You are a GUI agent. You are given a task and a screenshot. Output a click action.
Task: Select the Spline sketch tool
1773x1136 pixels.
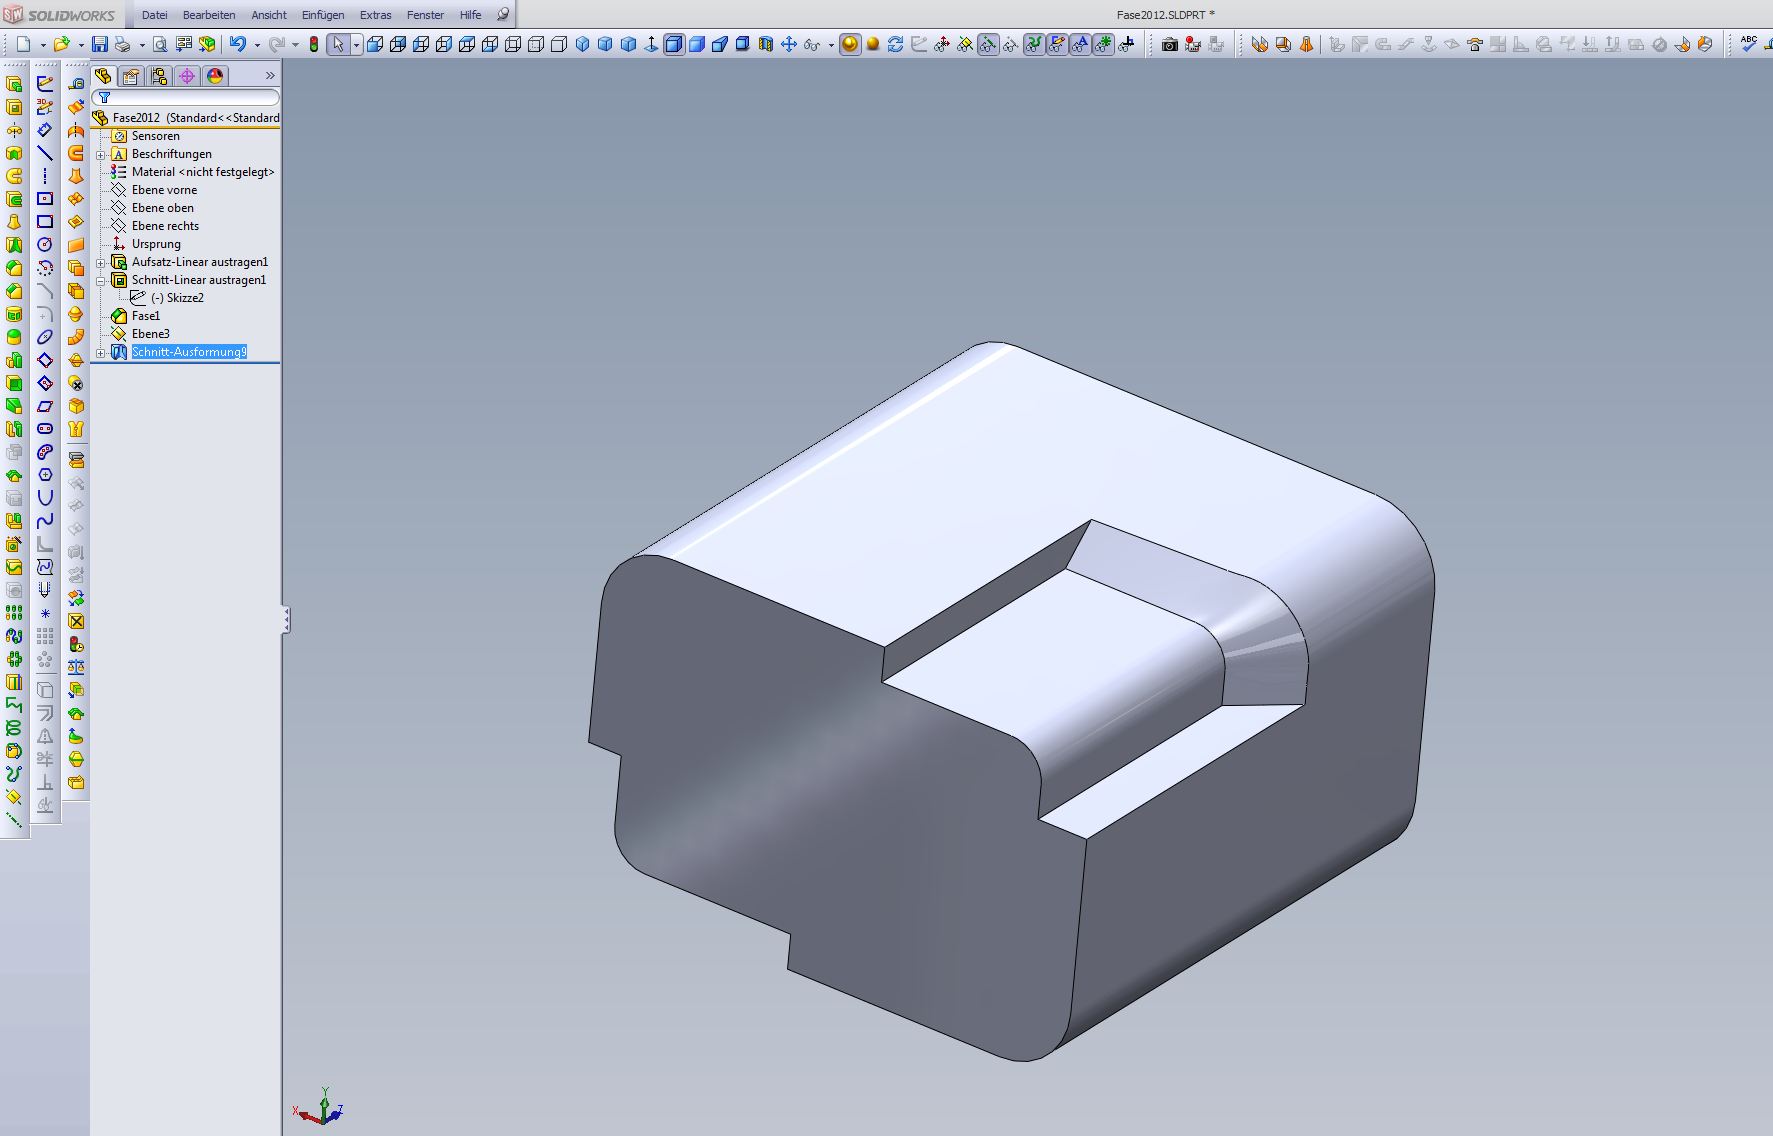pos(45,521)
